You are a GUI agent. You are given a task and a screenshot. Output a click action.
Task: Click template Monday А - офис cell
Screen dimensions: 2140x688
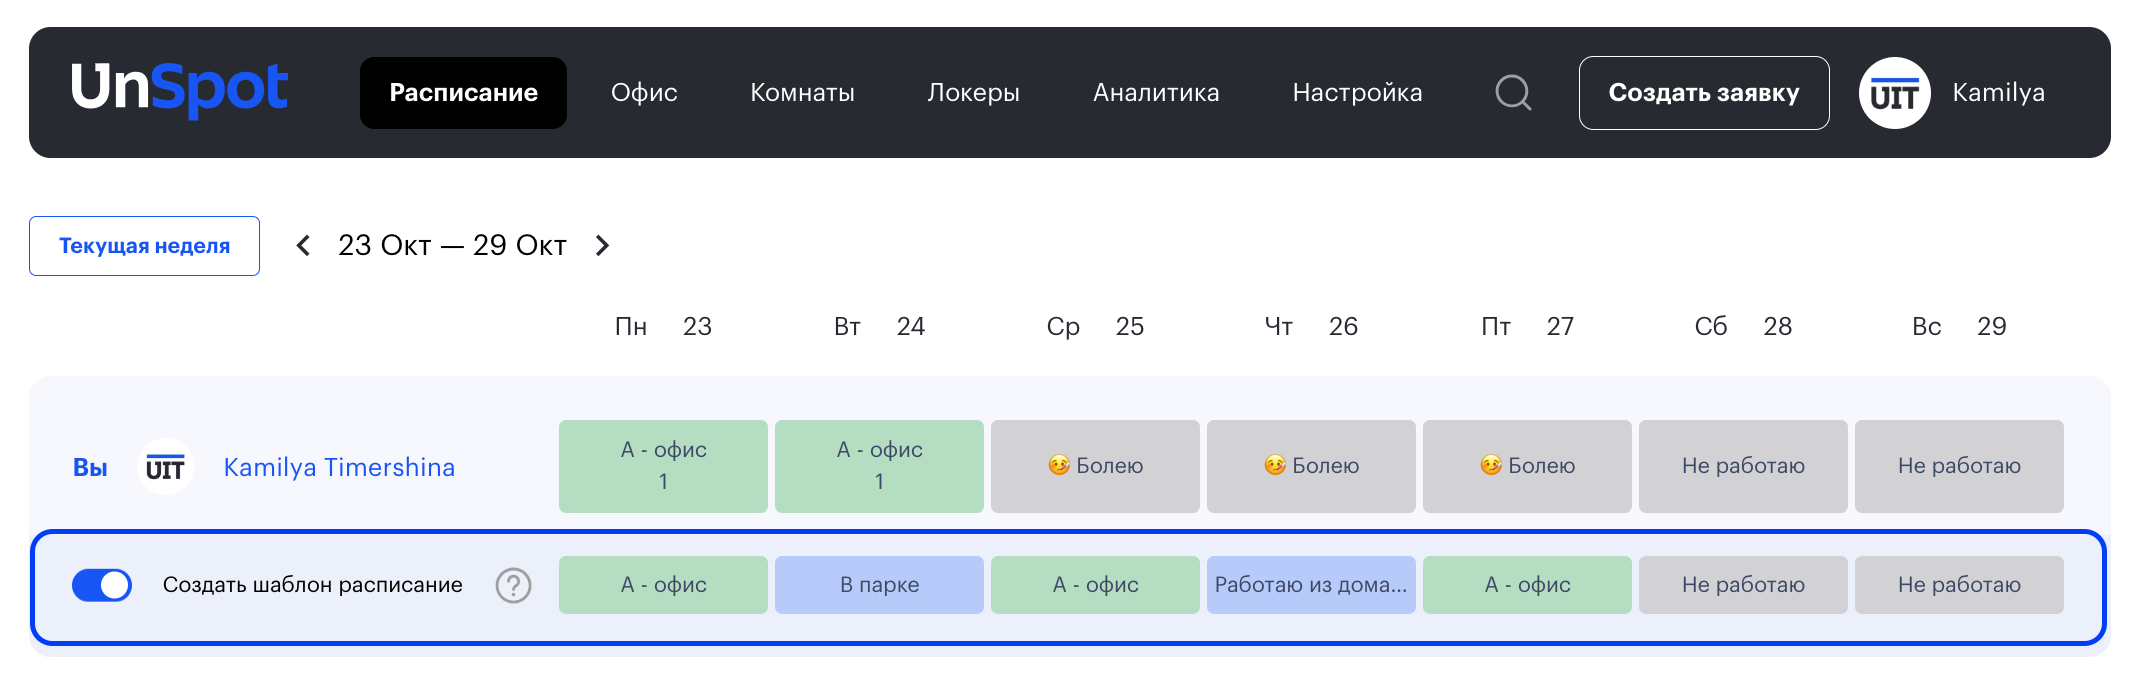tap(663, 585)
